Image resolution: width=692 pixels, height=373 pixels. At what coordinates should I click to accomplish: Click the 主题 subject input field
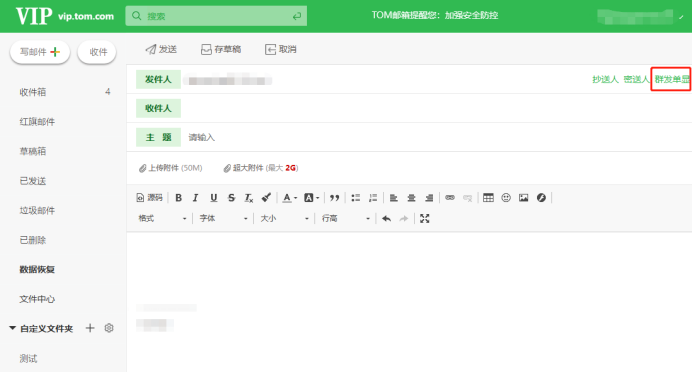435,137
